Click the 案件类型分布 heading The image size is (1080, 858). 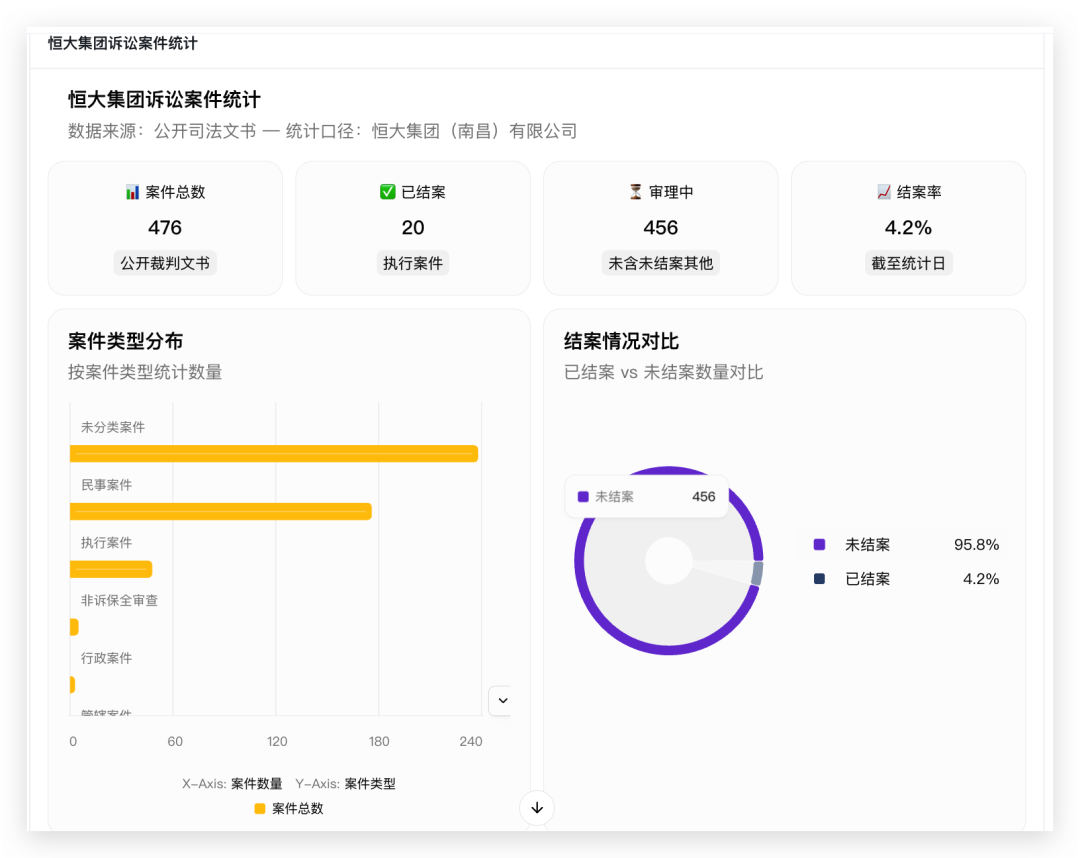click(x=125, y=342)
